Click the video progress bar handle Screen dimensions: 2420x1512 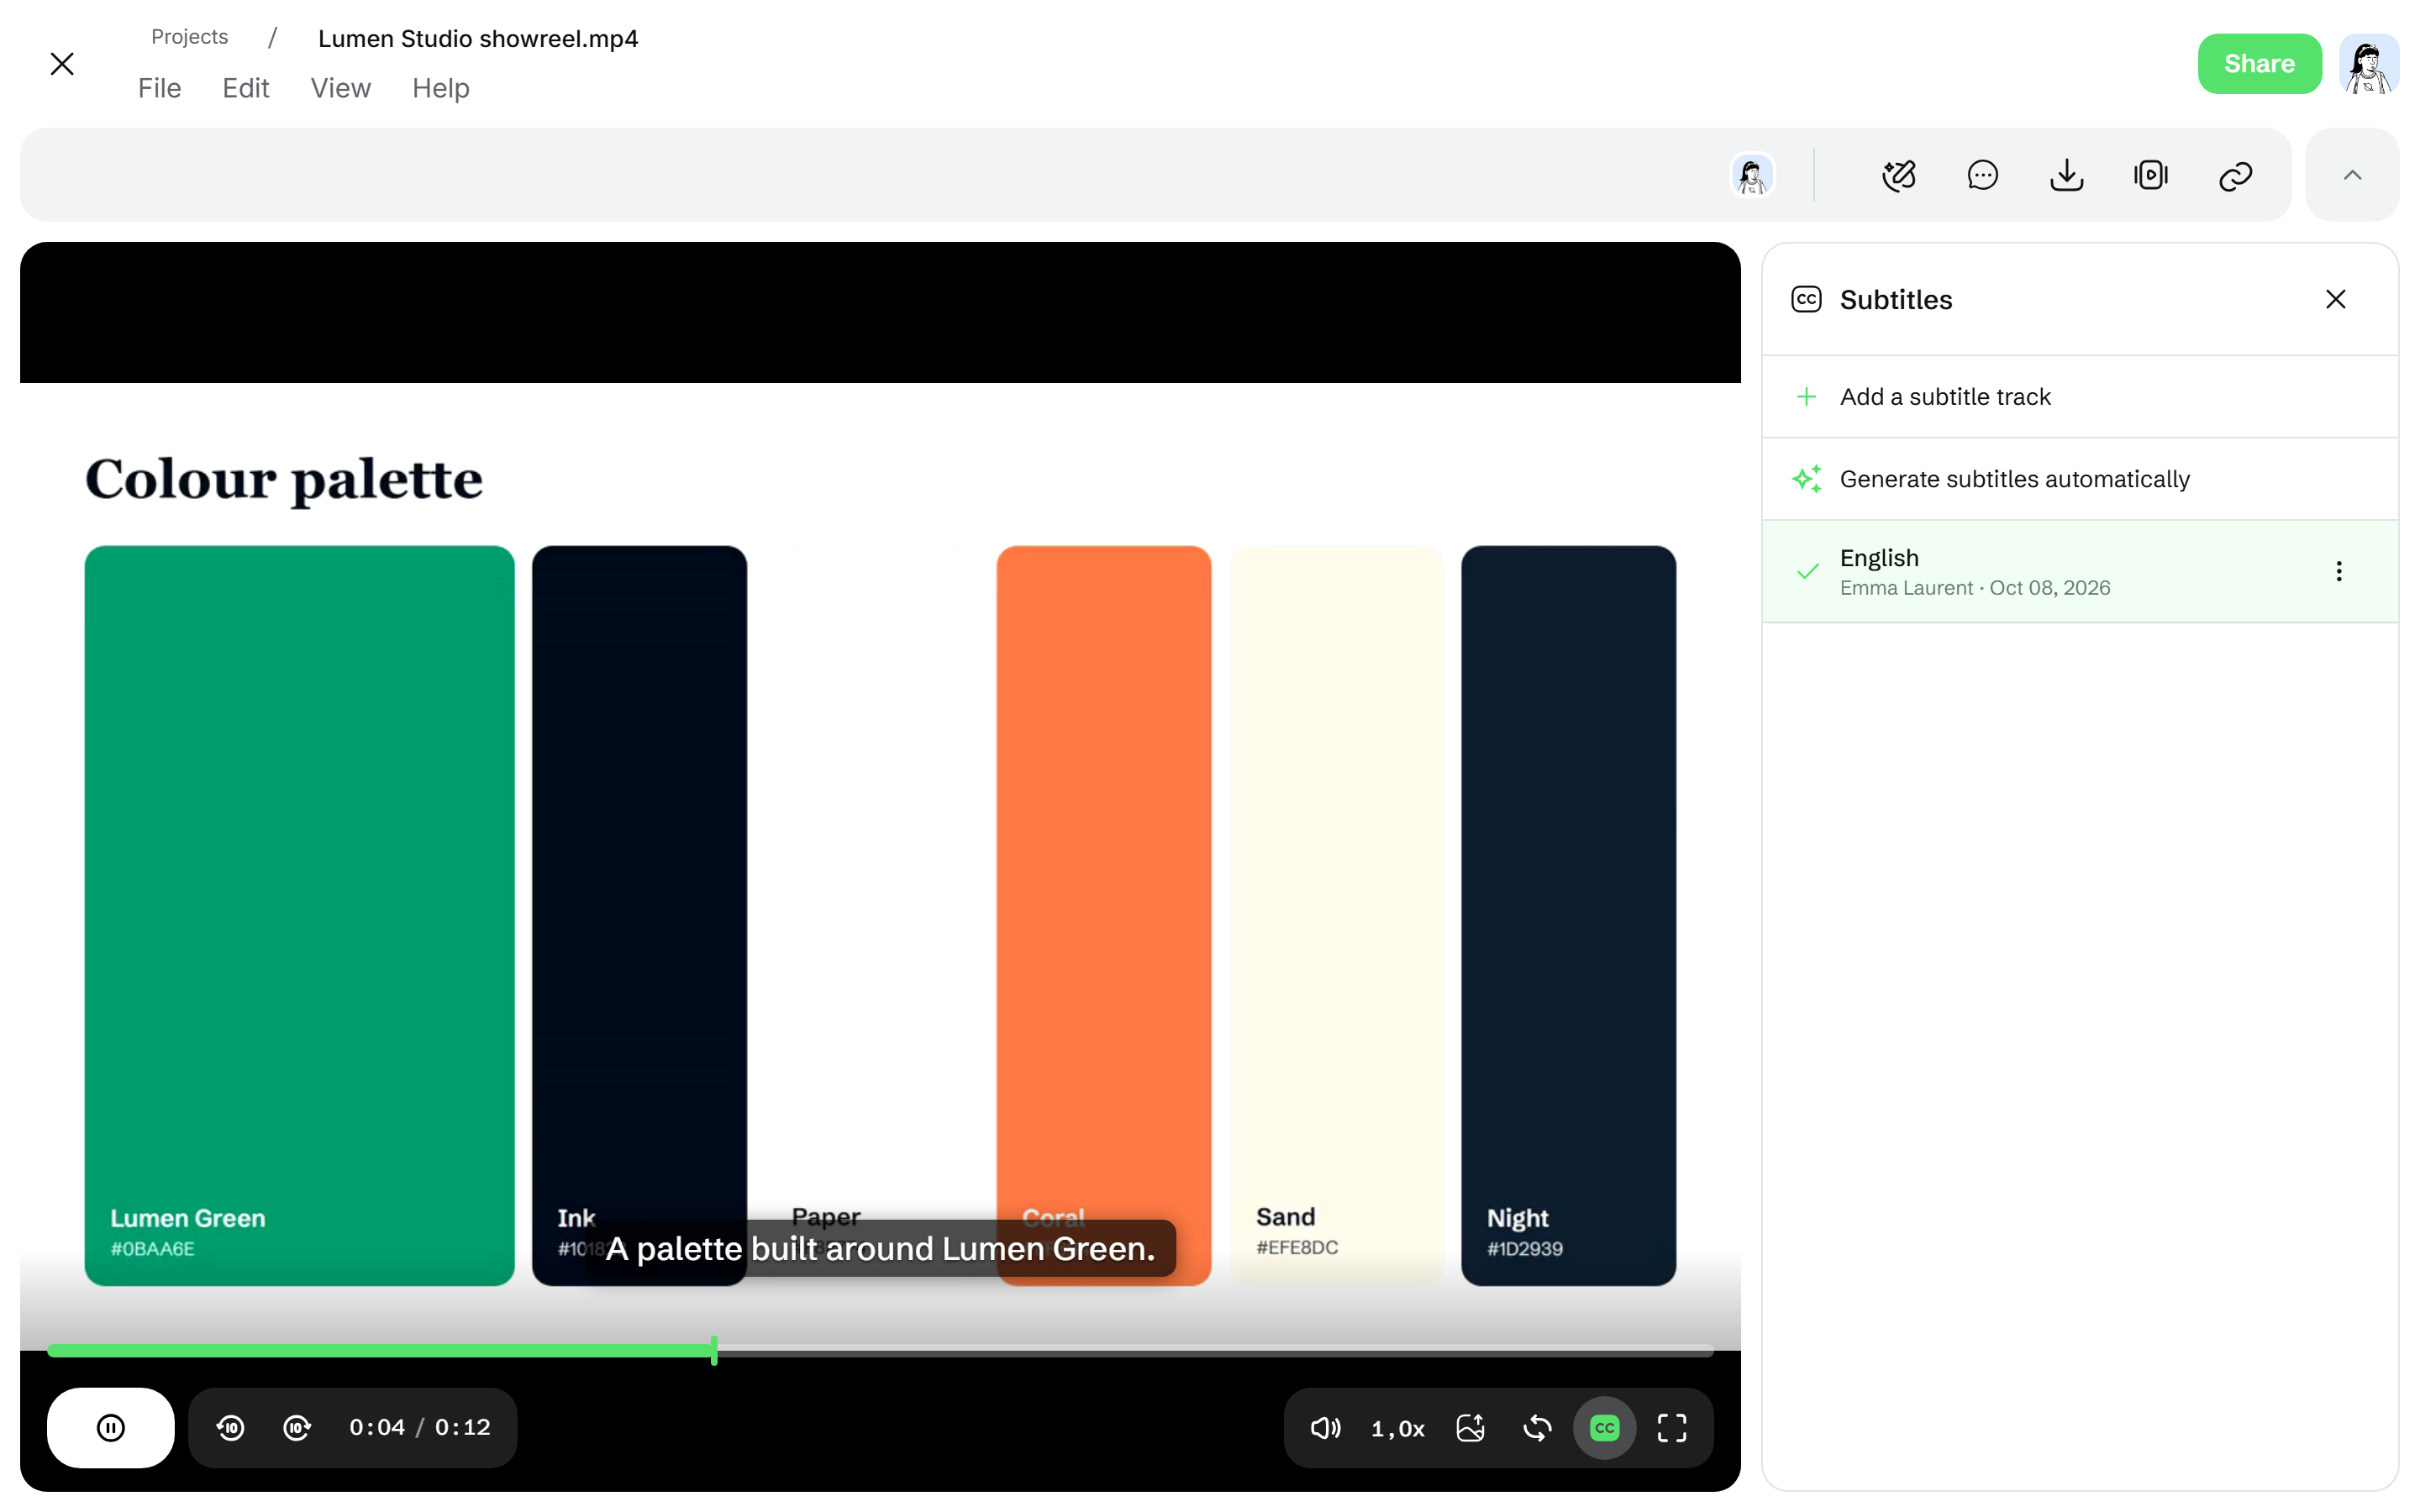click(714, 1350)
